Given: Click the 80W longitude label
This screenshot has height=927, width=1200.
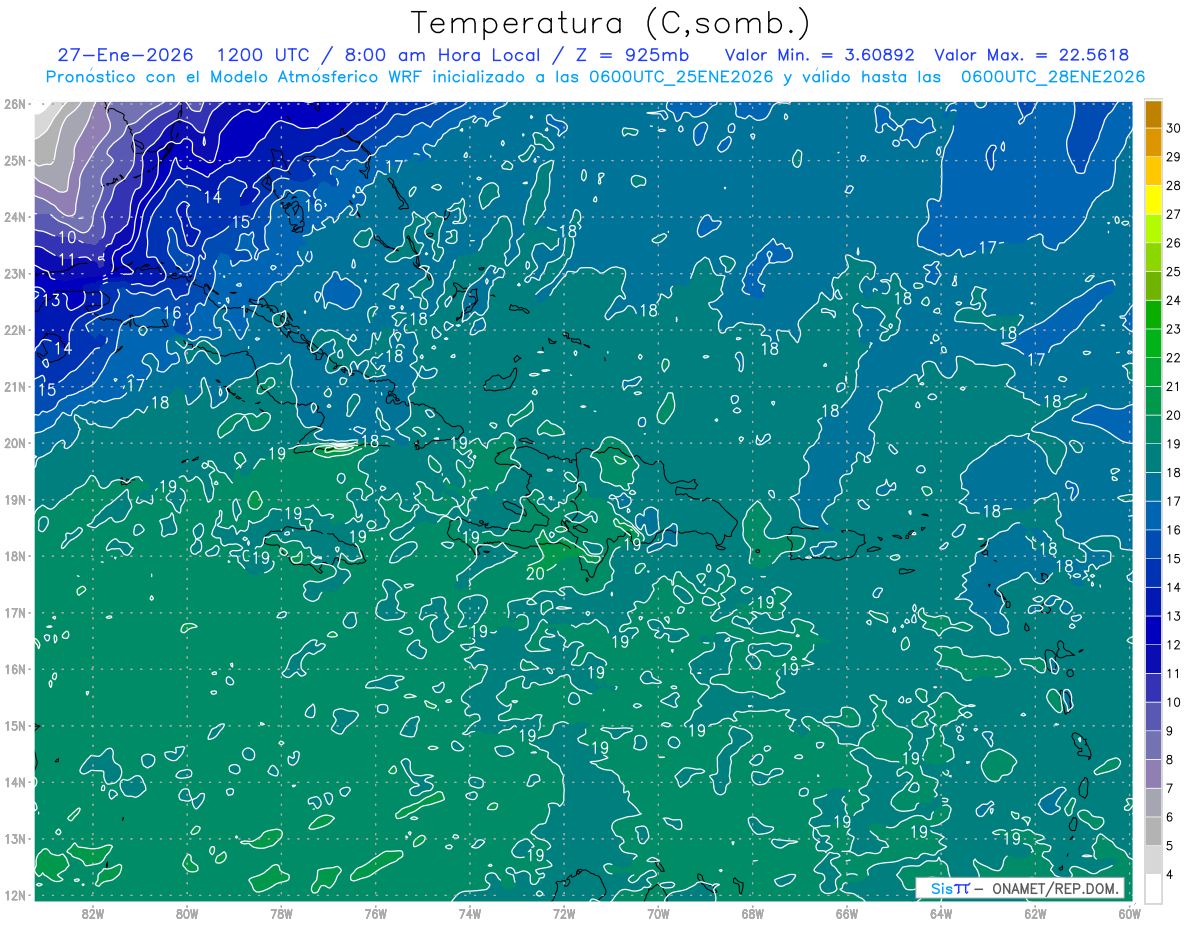Looking at the screenshot, I should 187,912.
